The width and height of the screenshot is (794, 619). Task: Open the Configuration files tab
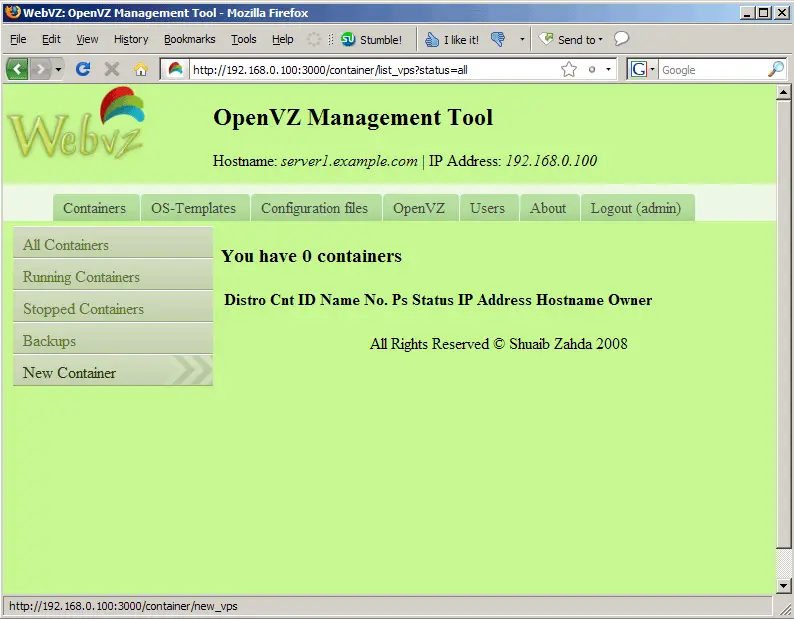click(x=316, y=208)
